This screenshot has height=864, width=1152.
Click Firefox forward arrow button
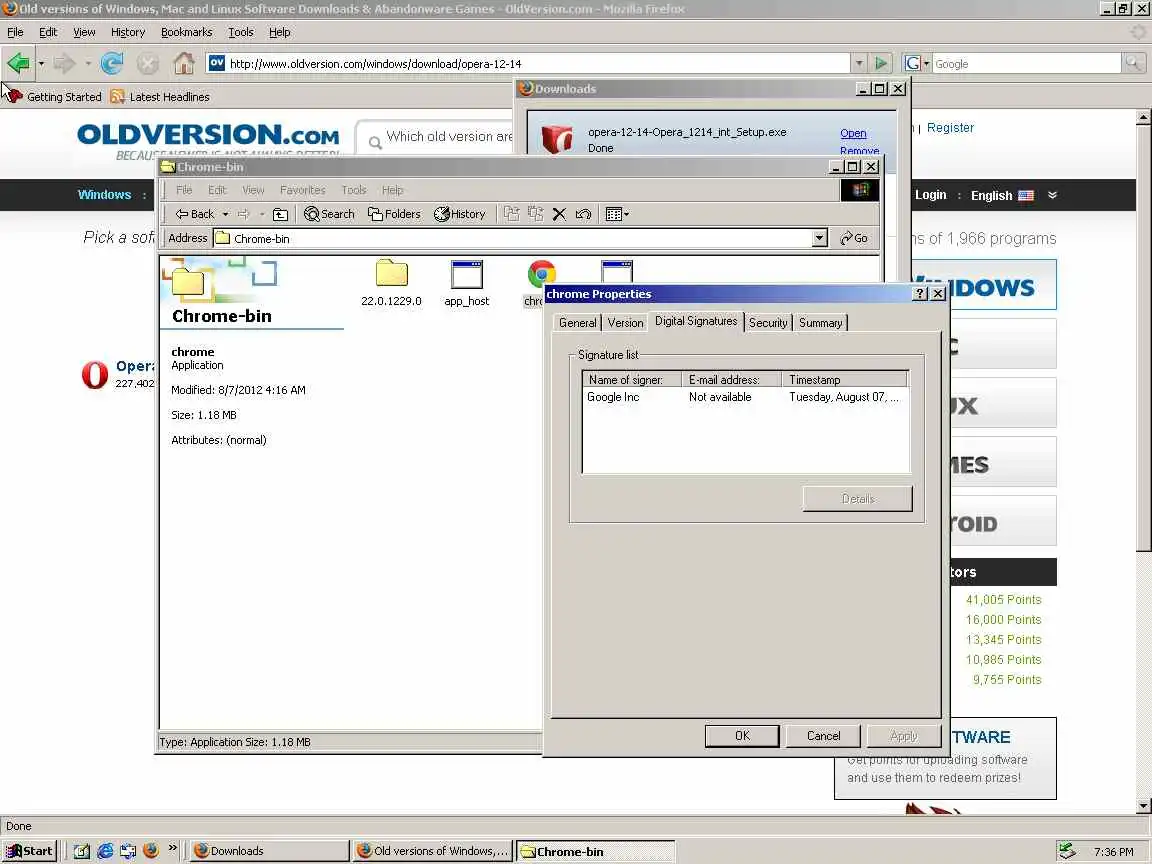pyautogui.click(x=65, y=63)
